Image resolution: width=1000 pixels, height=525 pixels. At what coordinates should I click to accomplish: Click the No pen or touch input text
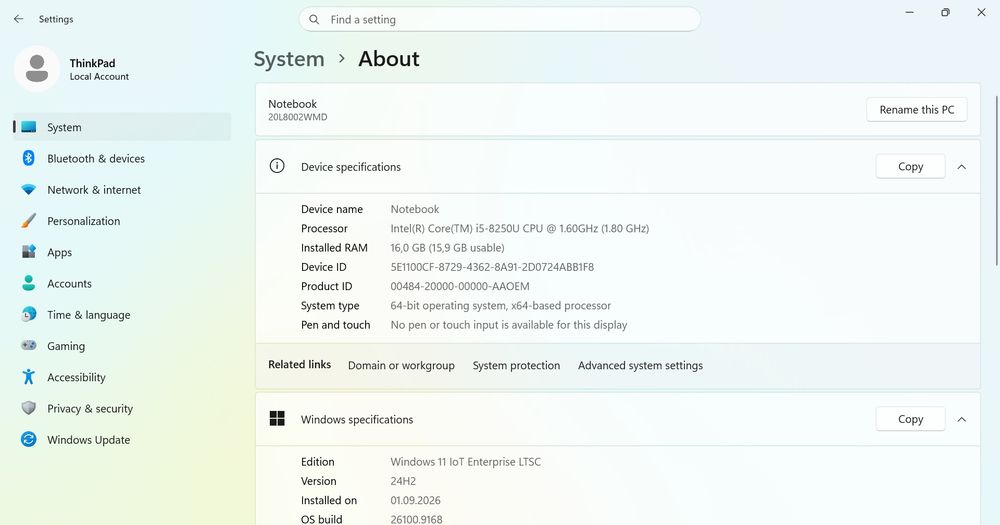click(x=508, y=325)
